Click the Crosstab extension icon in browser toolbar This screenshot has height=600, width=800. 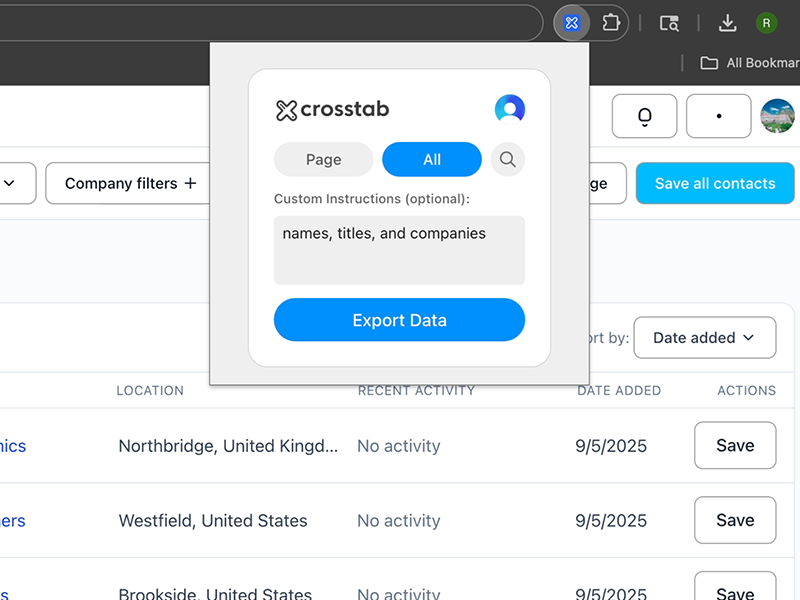pyautogui.click(x=571, y=22)
